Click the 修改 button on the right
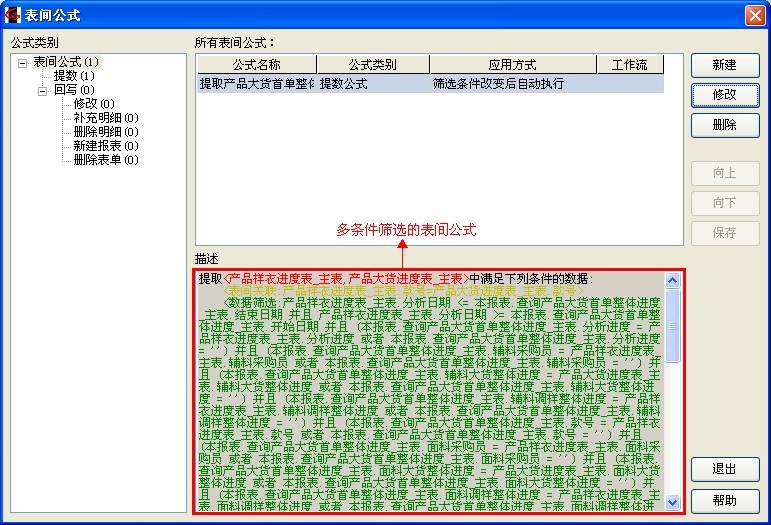The width and height of the screenshot is (771, 525). [724, 95]
